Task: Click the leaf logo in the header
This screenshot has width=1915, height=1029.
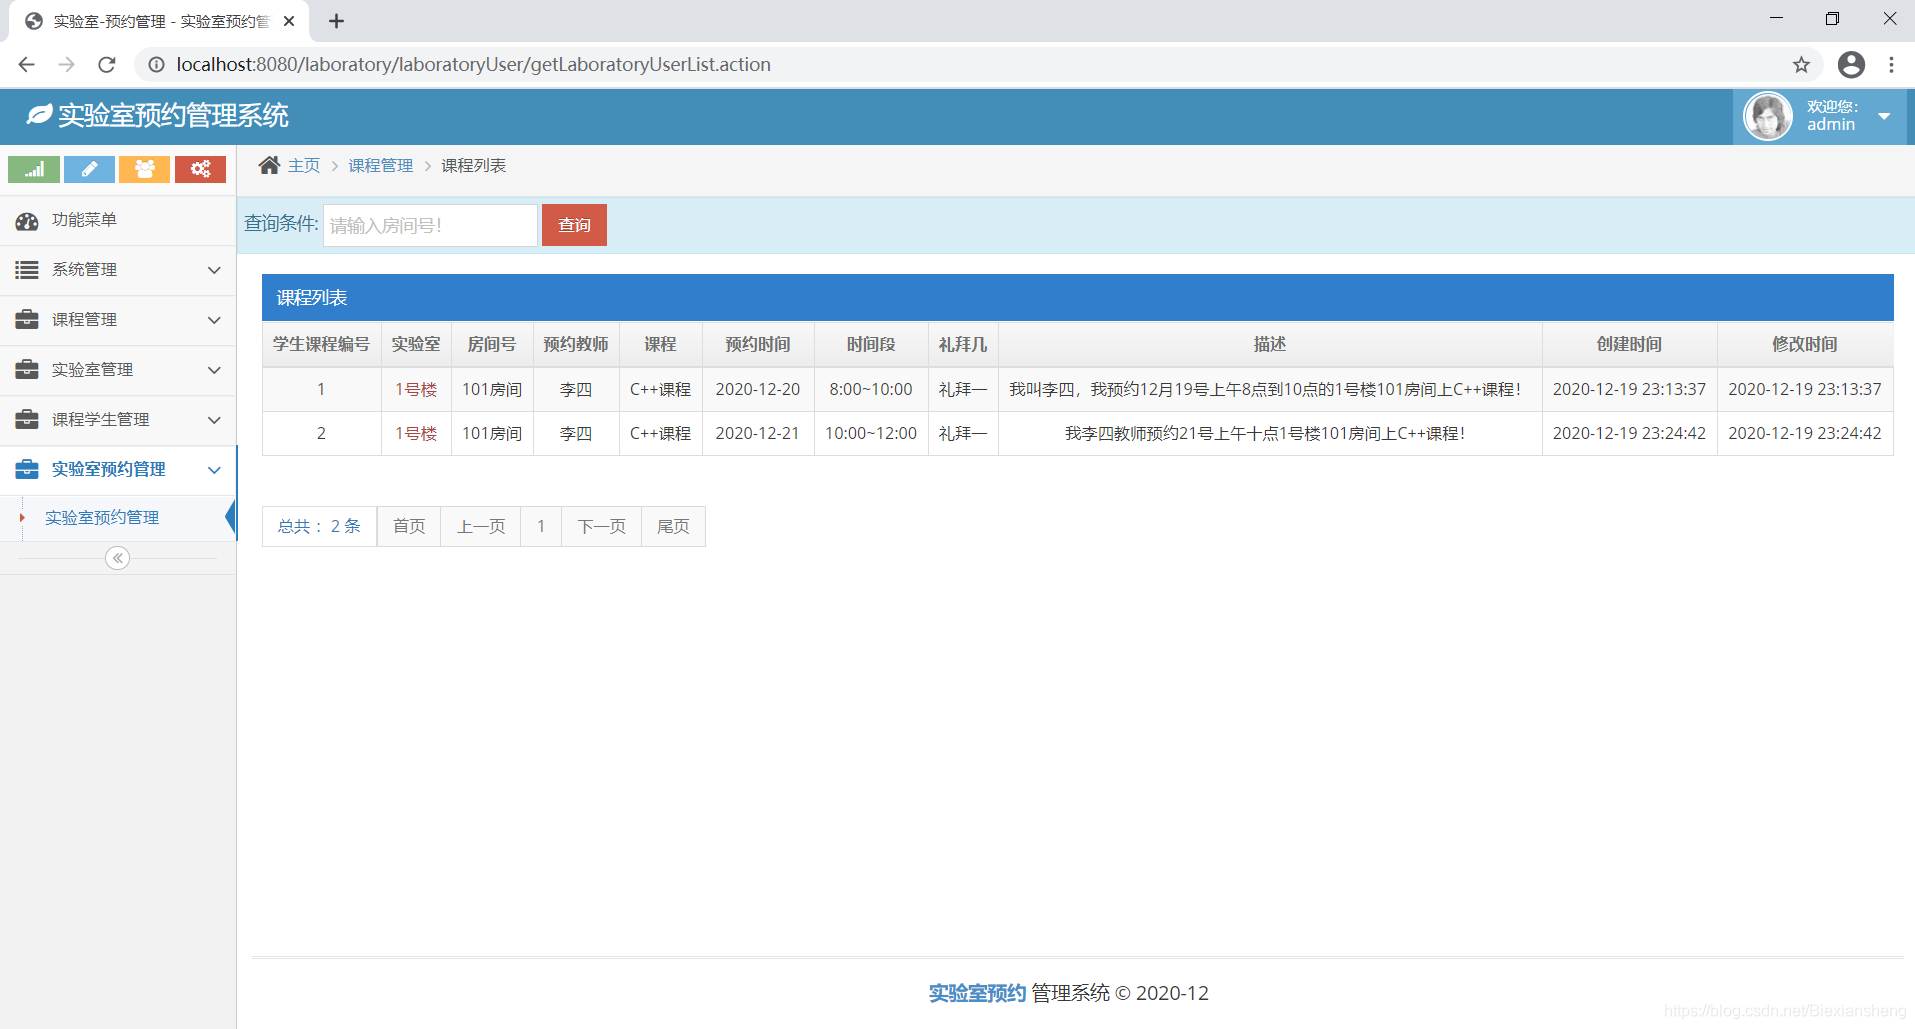Action: point(39,115)
